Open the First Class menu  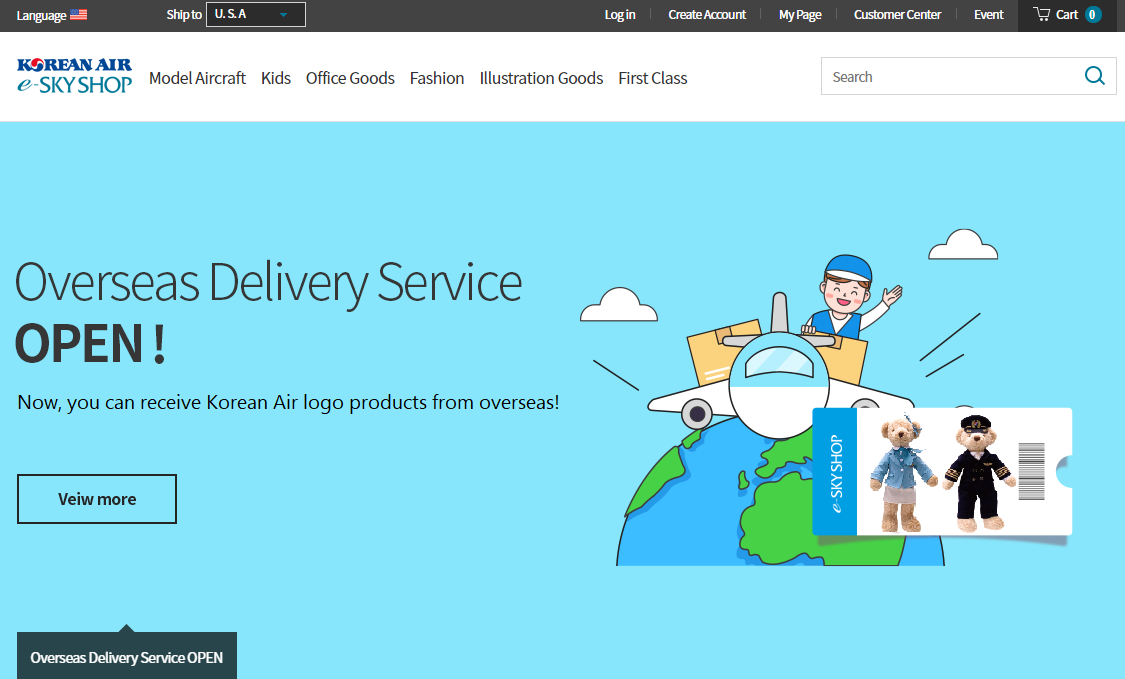pos(653,78)
